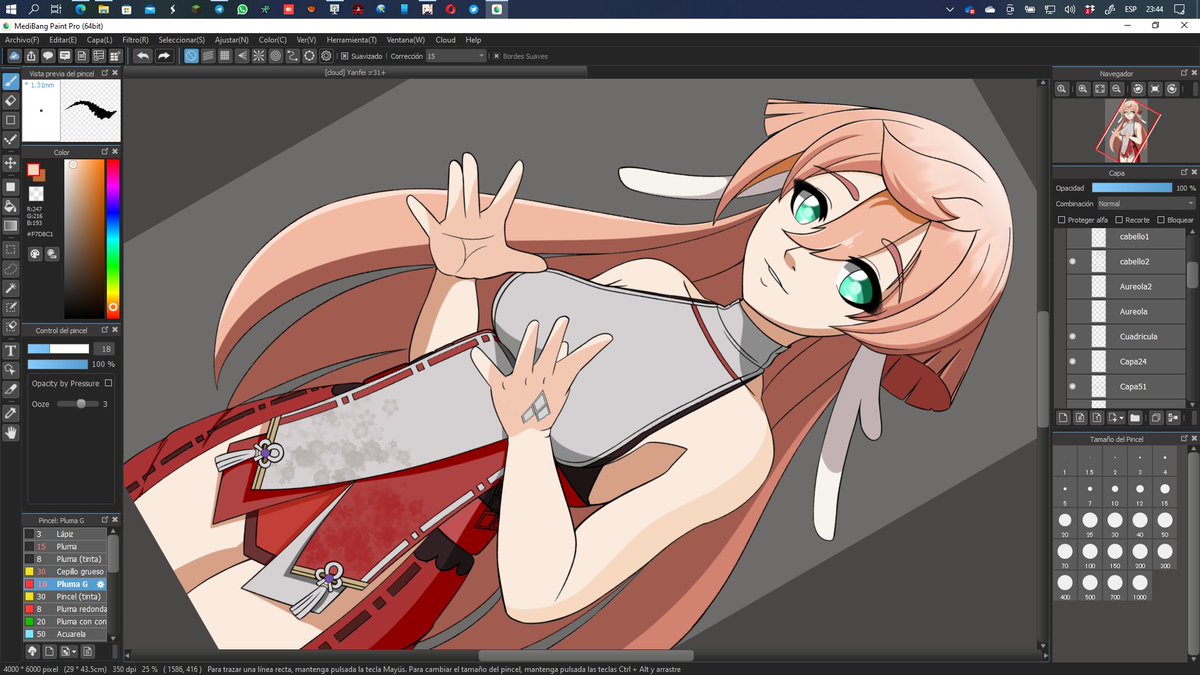Click the layer Opacidad slider bar
Image resolution: width=1200 pixels, height=675 pixels.
[1132, 187]
